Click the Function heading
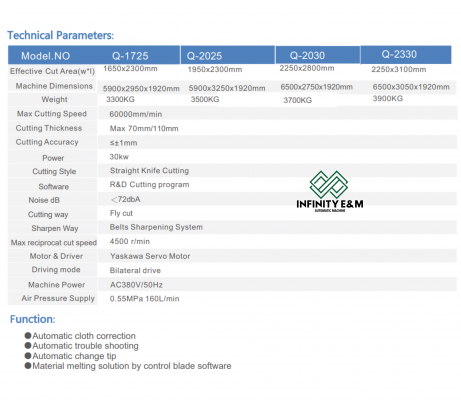The height and width of the screenshot is (400, 461). click(x=32, y=319)
